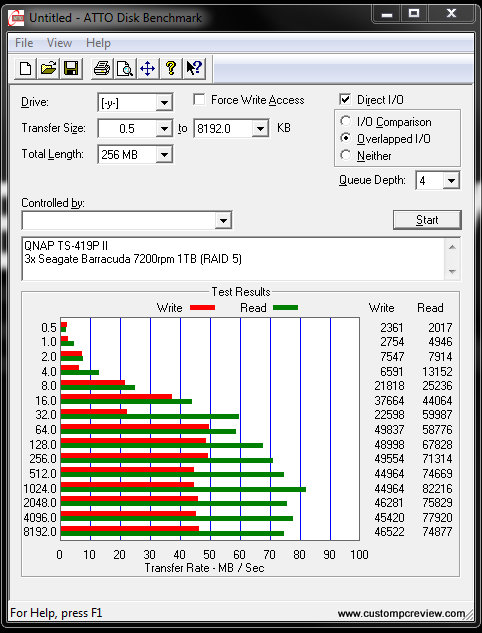Click the blue four-arrow move icon
This screenshot has height=633, width=482.
tap(148, 68)
